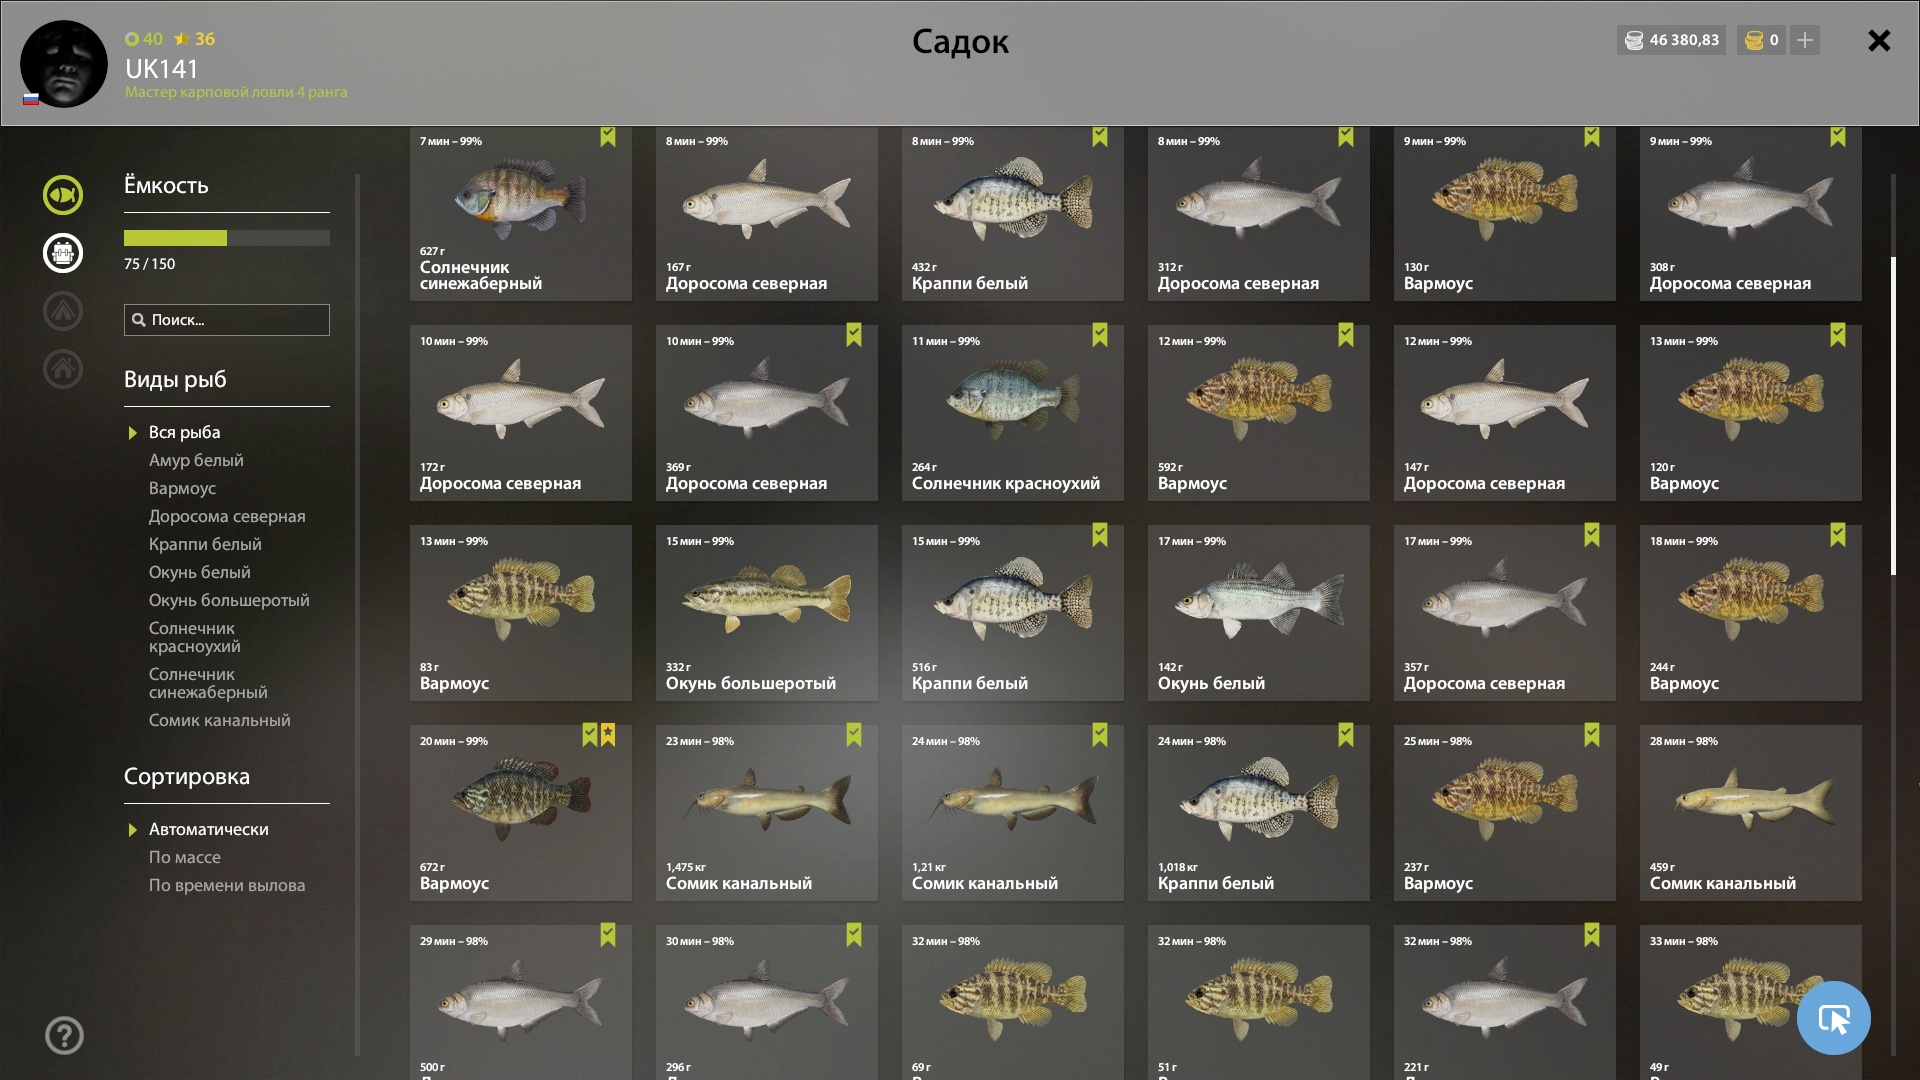Select Автоматически sorting option
This screenshot has width=1920, height=1080.
(x=208, y=829)
